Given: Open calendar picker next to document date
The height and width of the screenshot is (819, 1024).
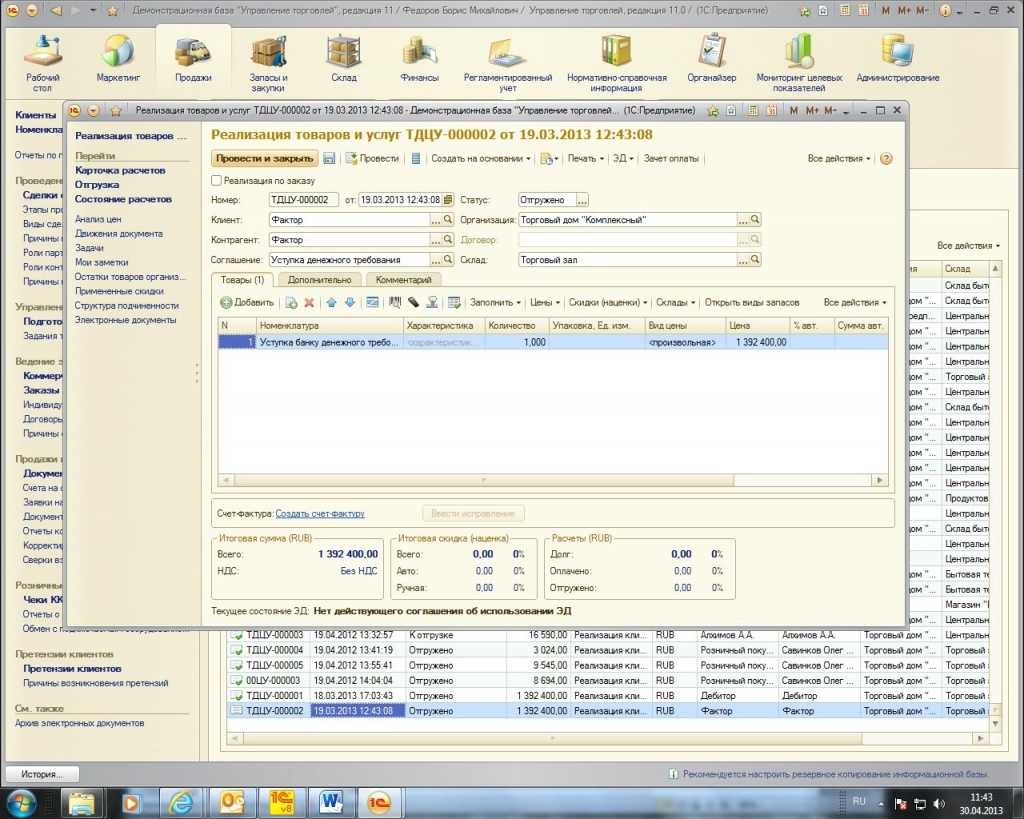Looking at the screenshot, I should (x=447, y=200).
